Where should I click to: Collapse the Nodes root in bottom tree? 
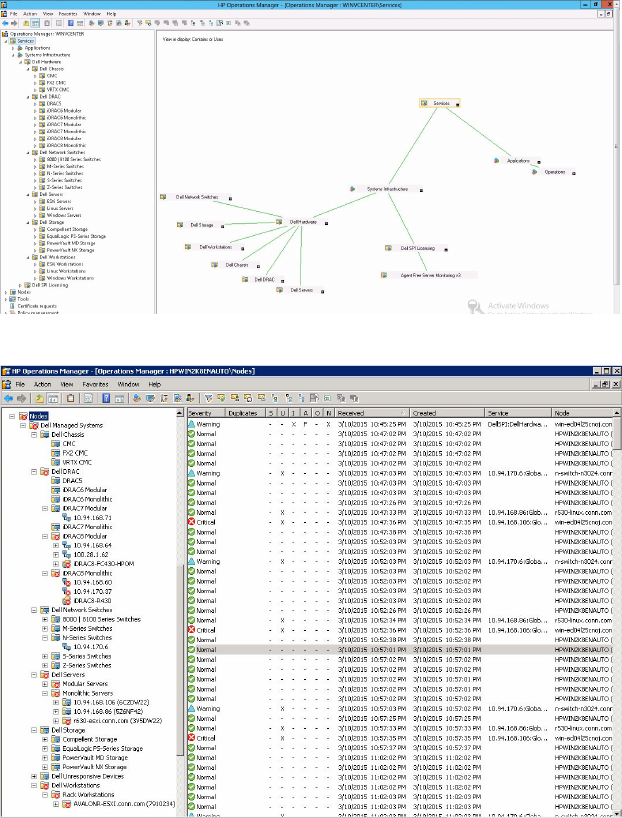11,416
